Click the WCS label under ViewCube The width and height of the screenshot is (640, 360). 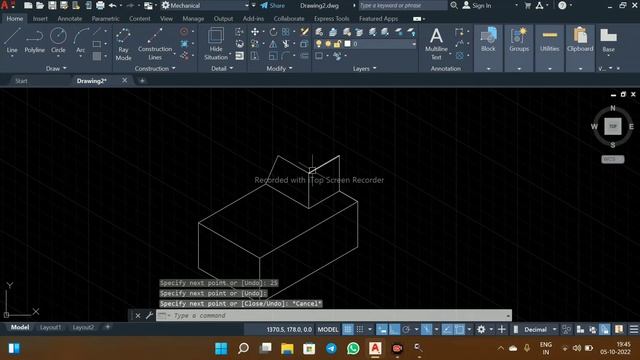coord(612,159)
